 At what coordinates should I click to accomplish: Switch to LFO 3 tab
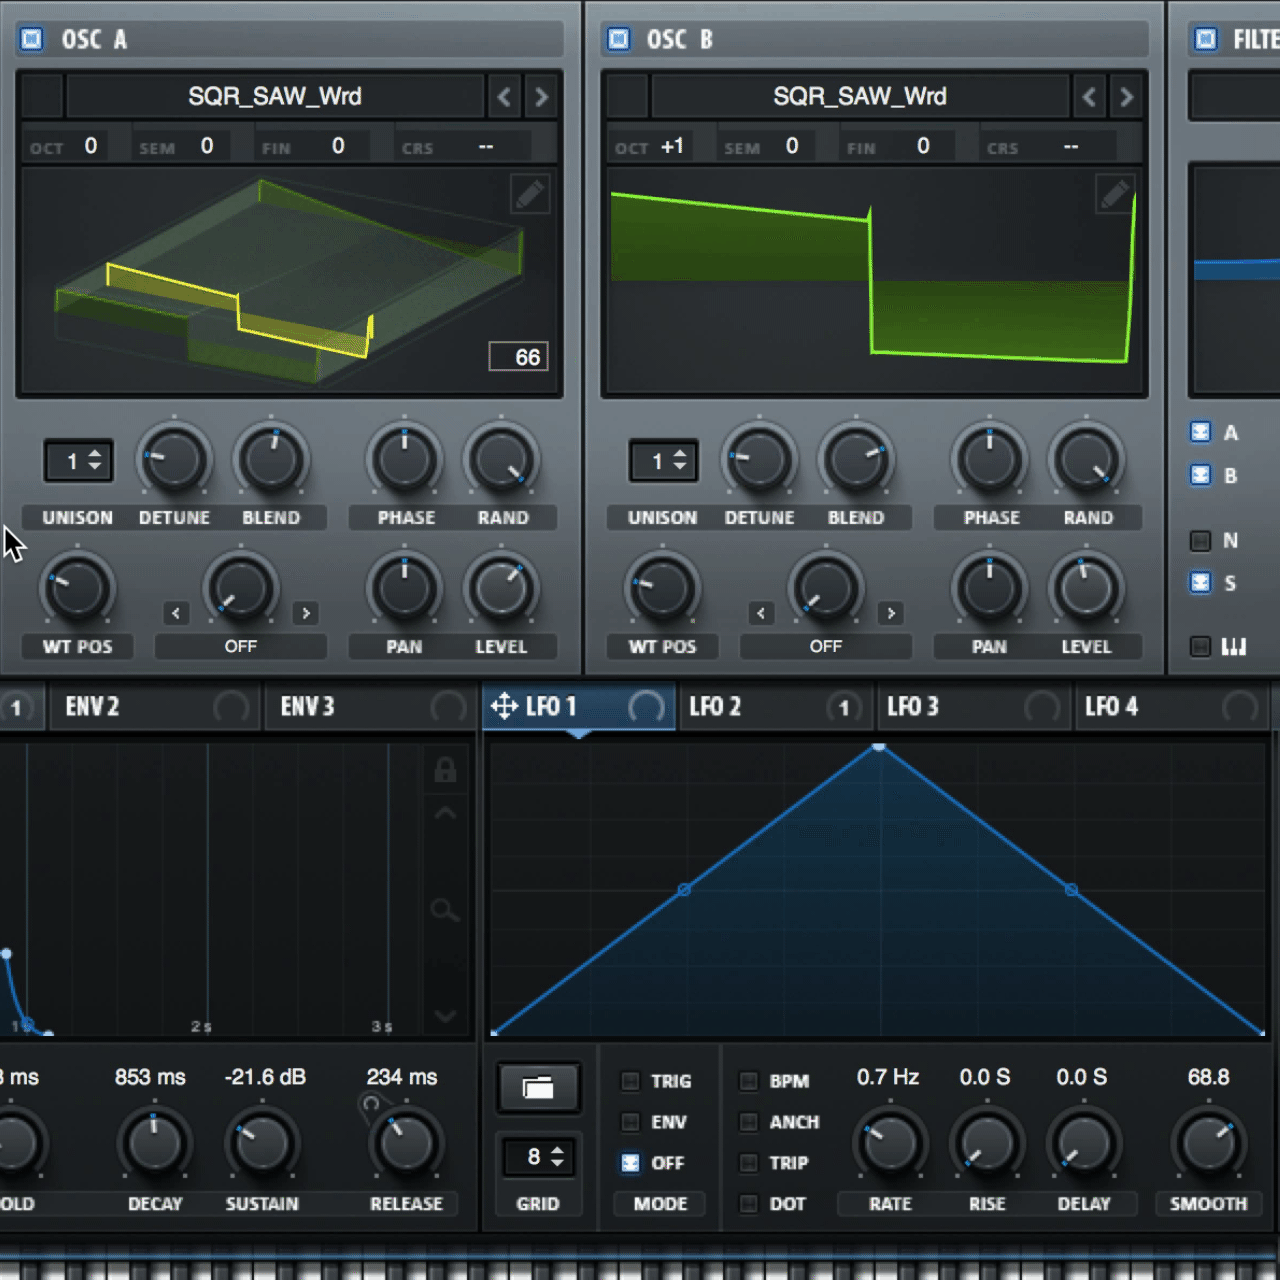point(973,707)
